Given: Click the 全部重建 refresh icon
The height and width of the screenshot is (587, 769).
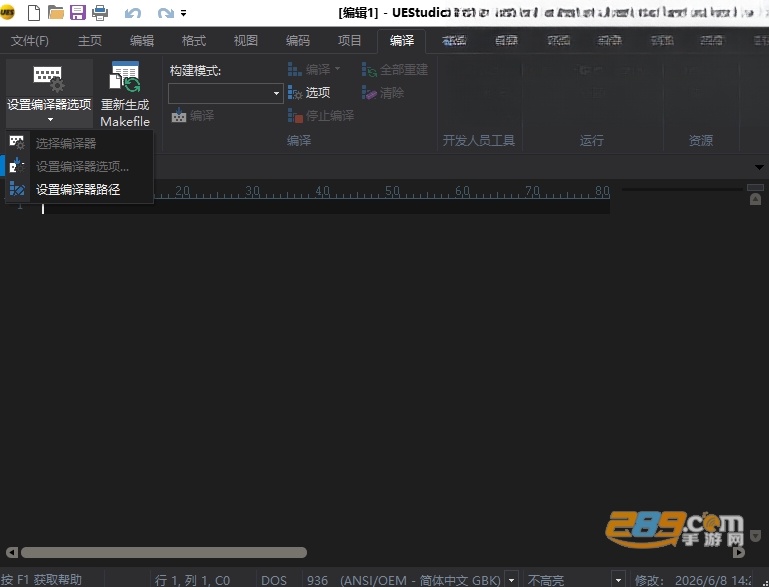Looking at the screenshot, I should tap(369, 70).
